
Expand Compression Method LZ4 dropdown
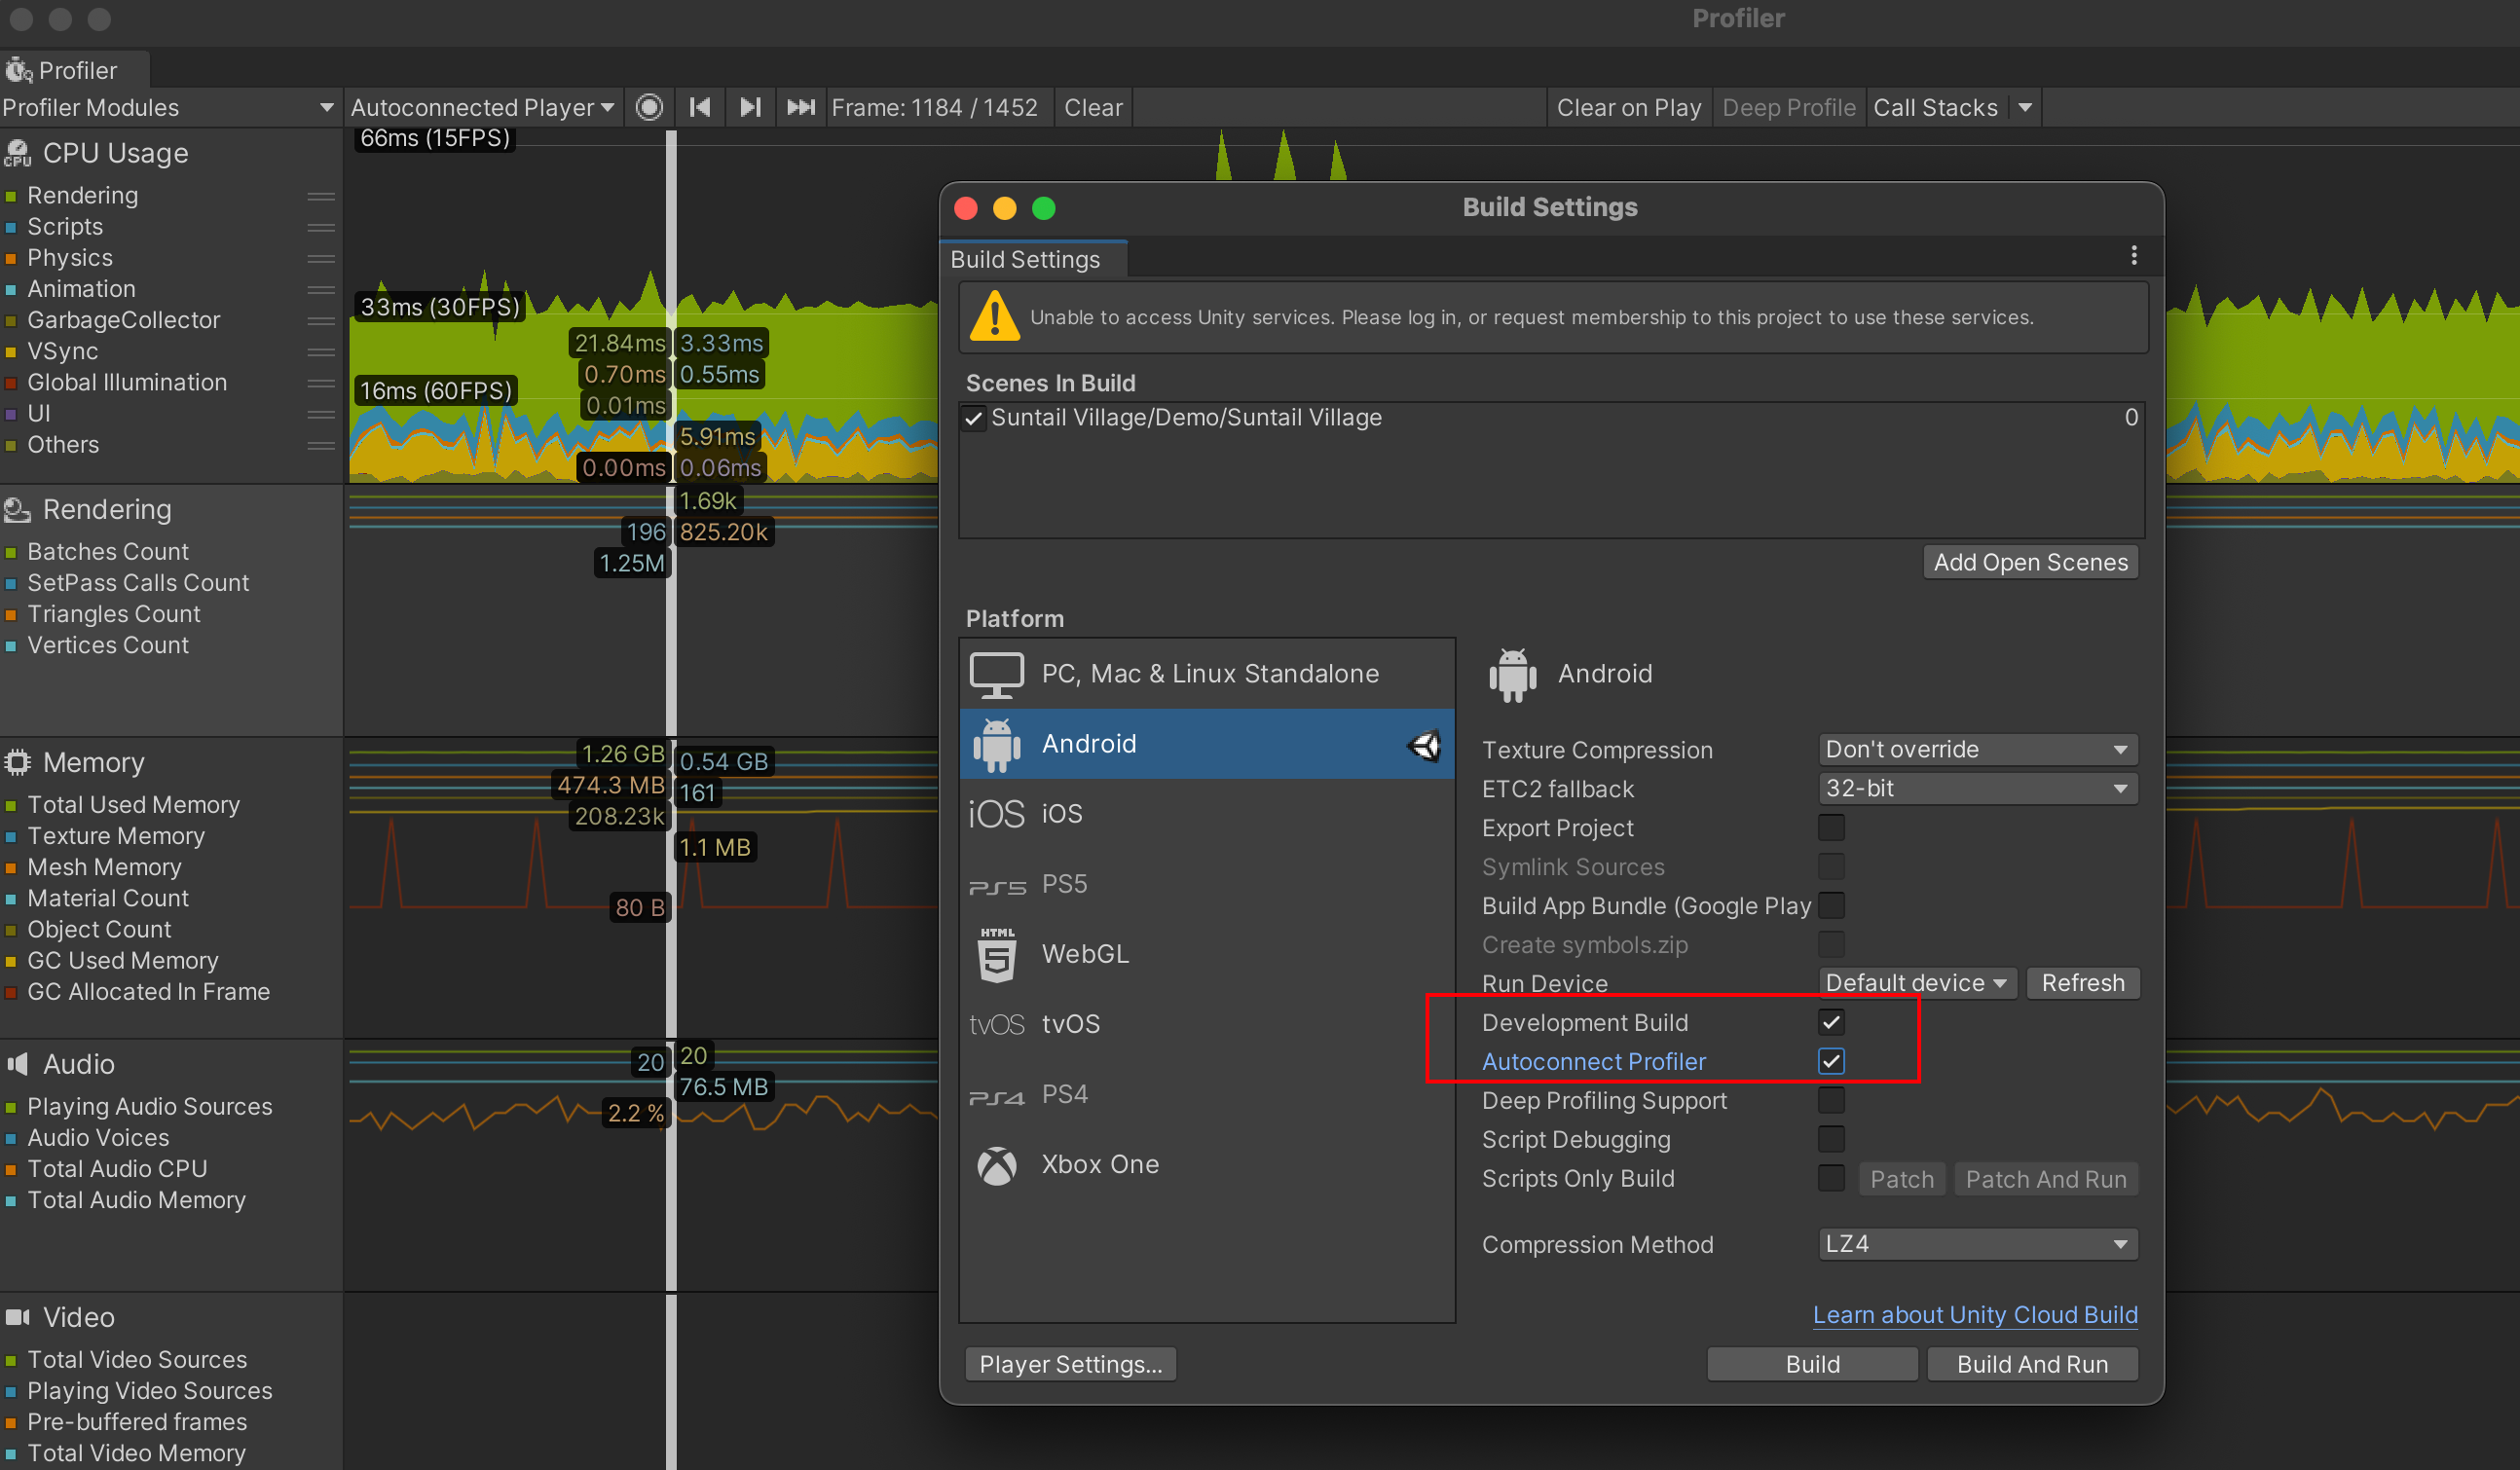[1976, 1244]
